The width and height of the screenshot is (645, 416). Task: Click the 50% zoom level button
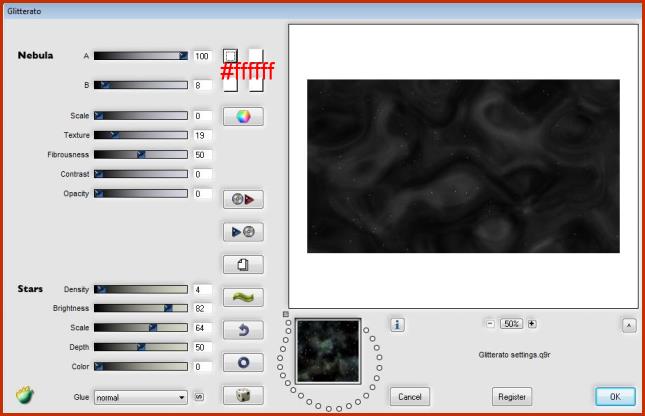tap(511, 324)
